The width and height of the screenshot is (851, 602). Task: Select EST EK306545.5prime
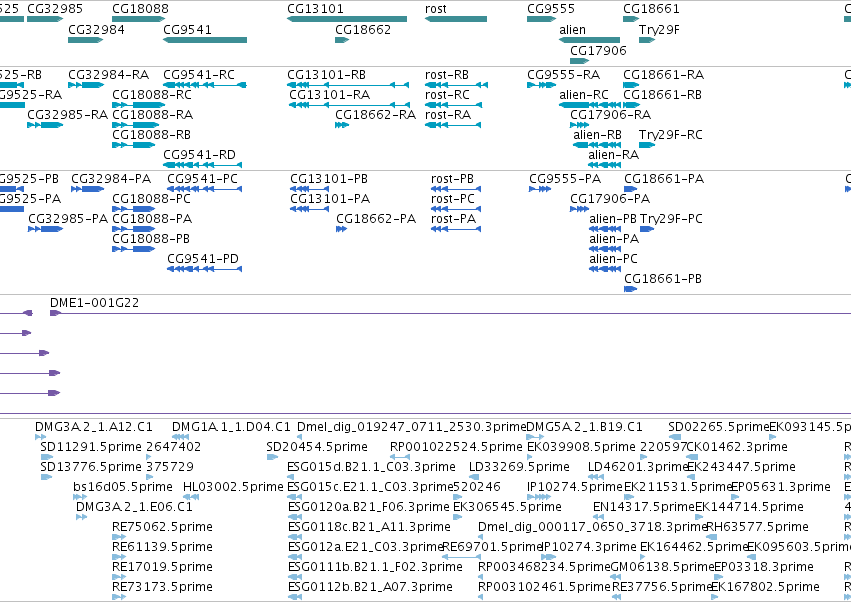(507, 507)
